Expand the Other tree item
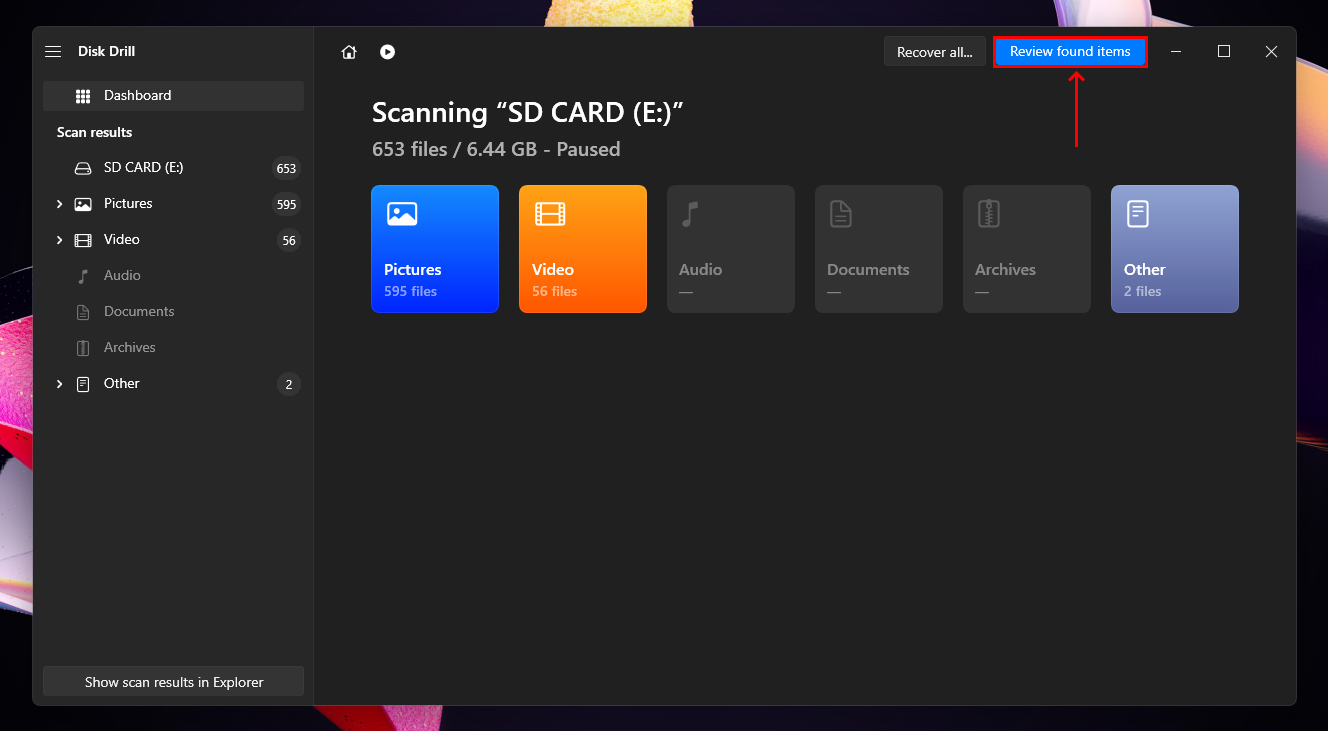 [x=59, y=384]
